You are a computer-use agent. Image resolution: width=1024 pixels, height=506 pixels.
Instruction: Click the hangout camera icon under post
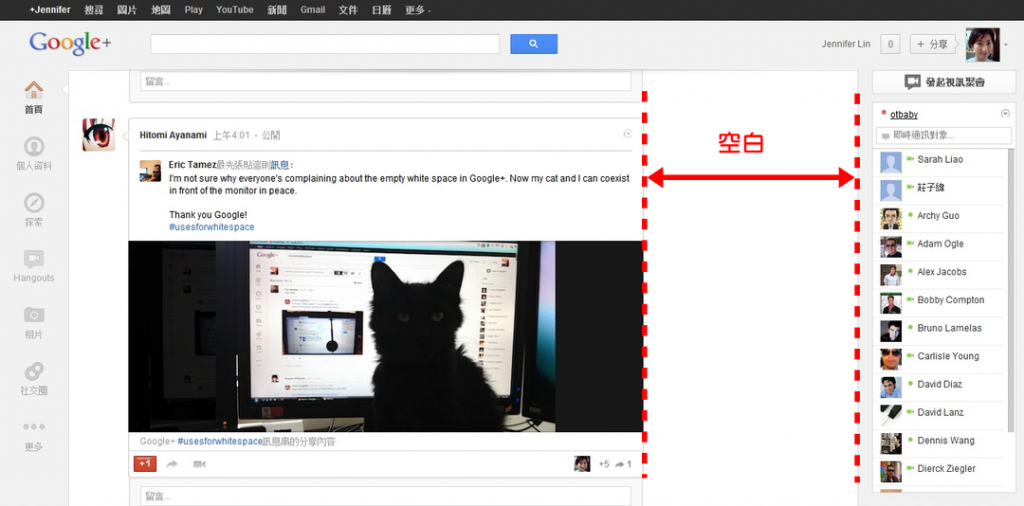click(x=199, y=464)
